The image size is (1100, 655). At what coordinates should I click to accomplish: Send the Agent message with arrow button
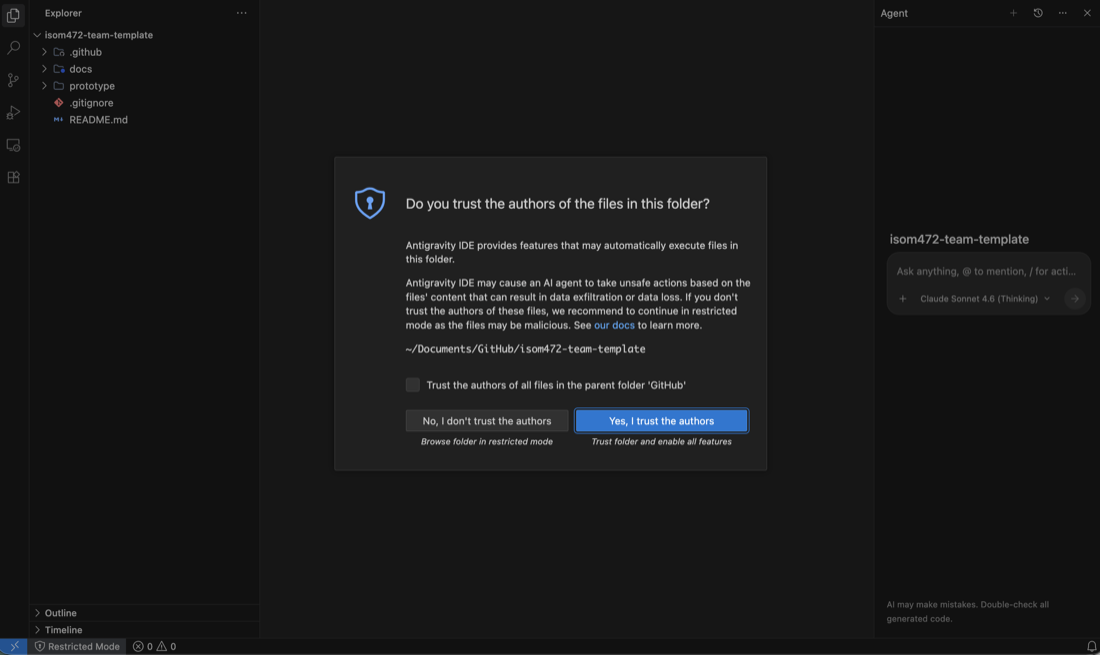(x=1074, y=299)
